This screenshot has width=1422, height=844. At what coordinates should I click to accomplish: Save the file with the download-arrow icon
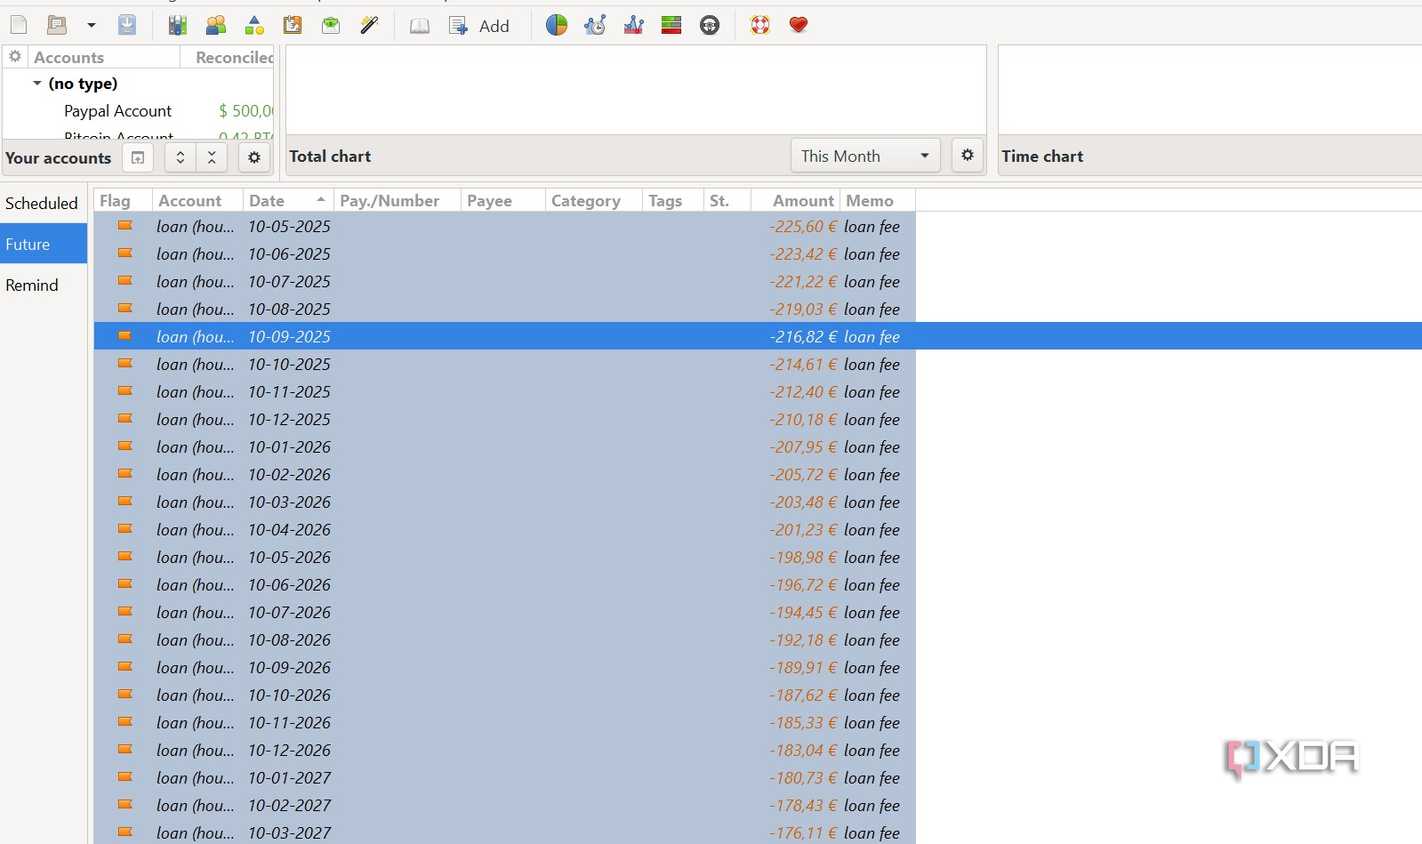(127, 25)
